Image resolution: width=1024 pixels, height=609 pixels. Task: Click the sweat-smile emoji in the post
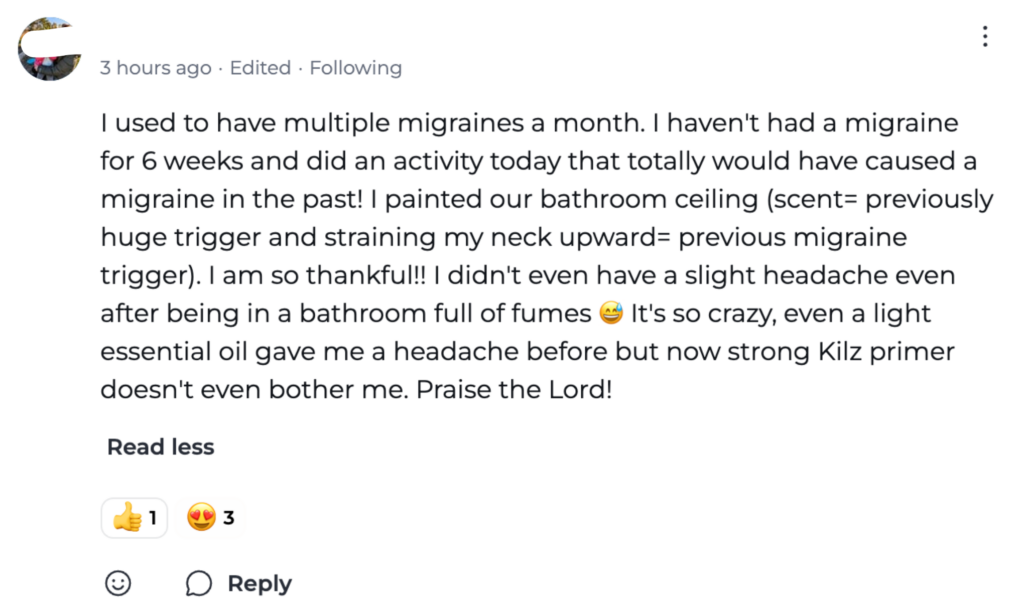point(610,314)
